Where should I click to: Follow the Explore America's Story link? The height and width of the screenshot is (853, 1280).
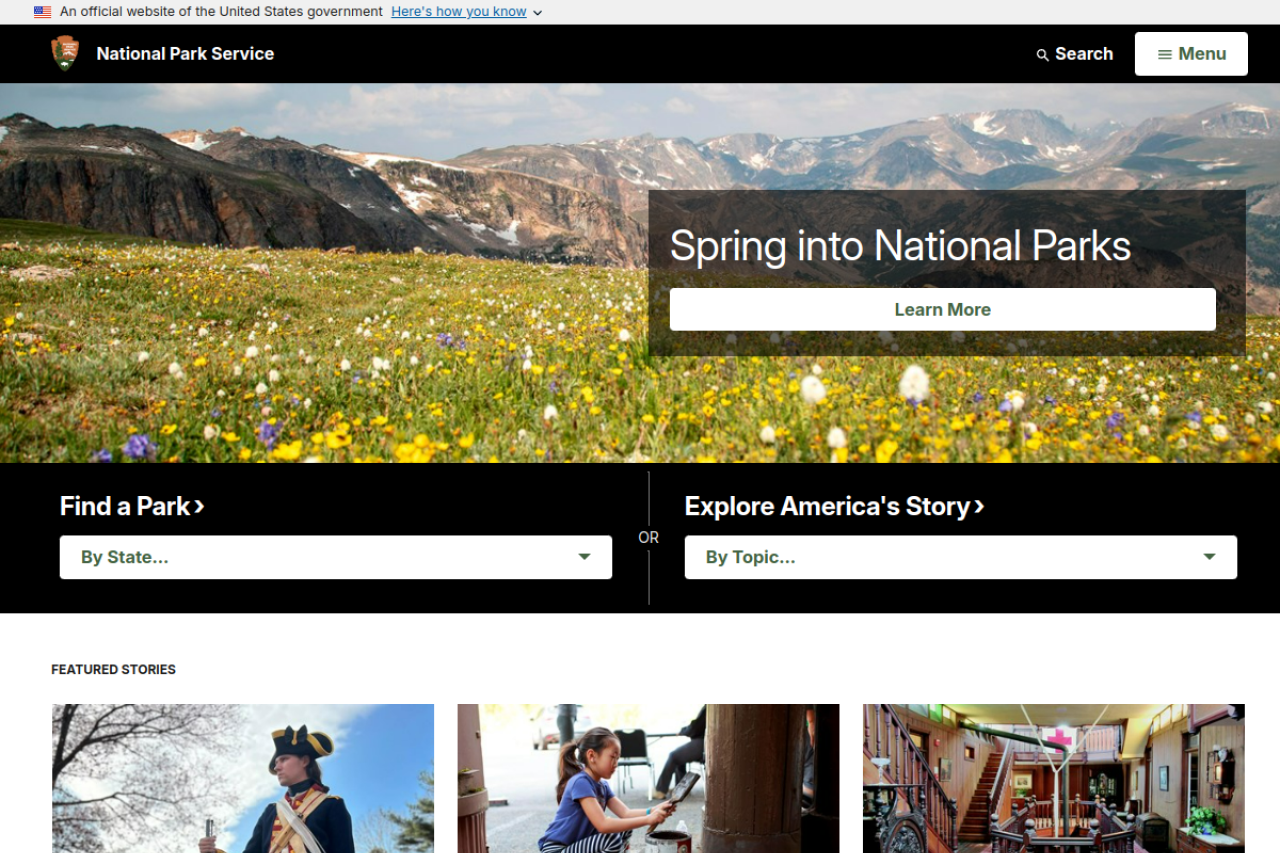pos(835,506)
